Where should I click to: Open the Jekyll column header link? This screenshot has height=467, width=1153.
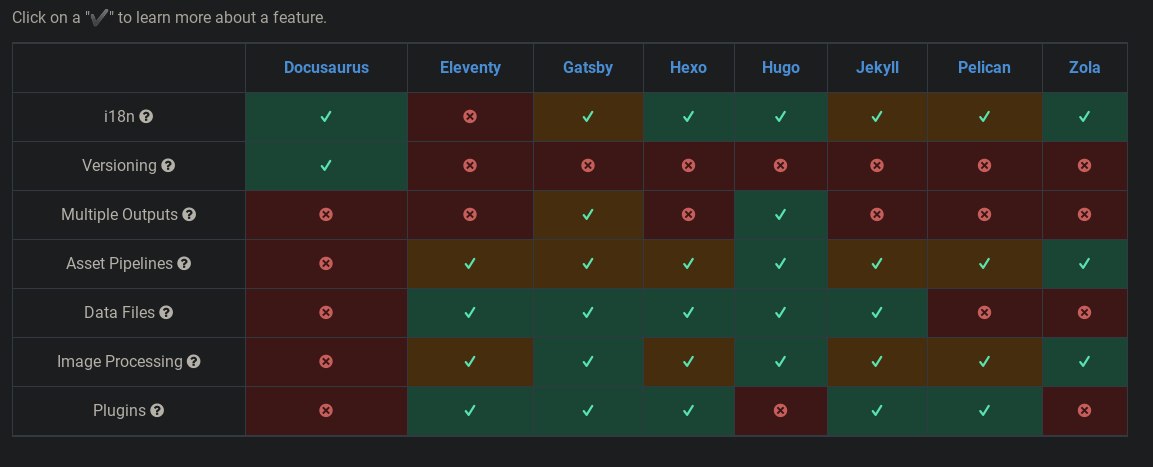tap(877, 68)
